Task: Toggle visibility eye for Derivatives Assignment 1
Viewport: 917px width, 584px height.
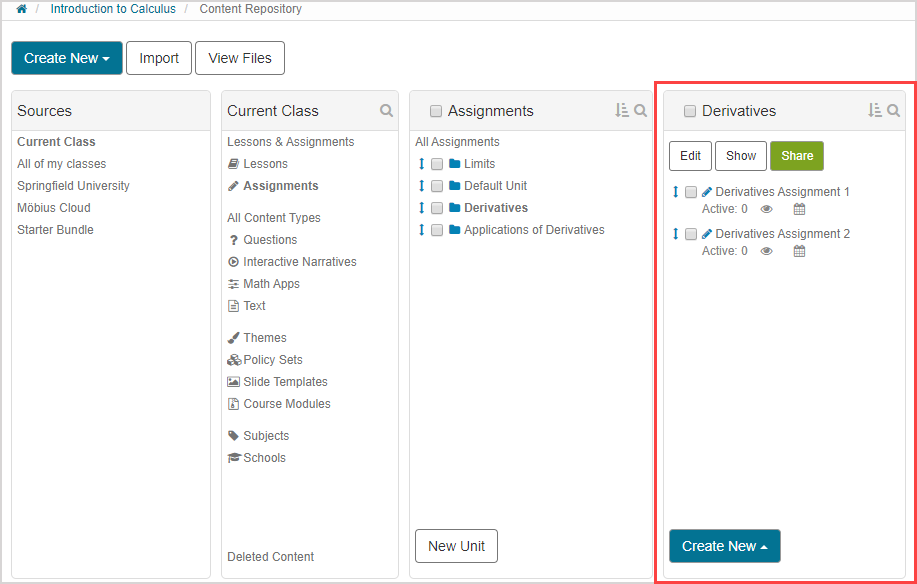Action: pos(767,210)
